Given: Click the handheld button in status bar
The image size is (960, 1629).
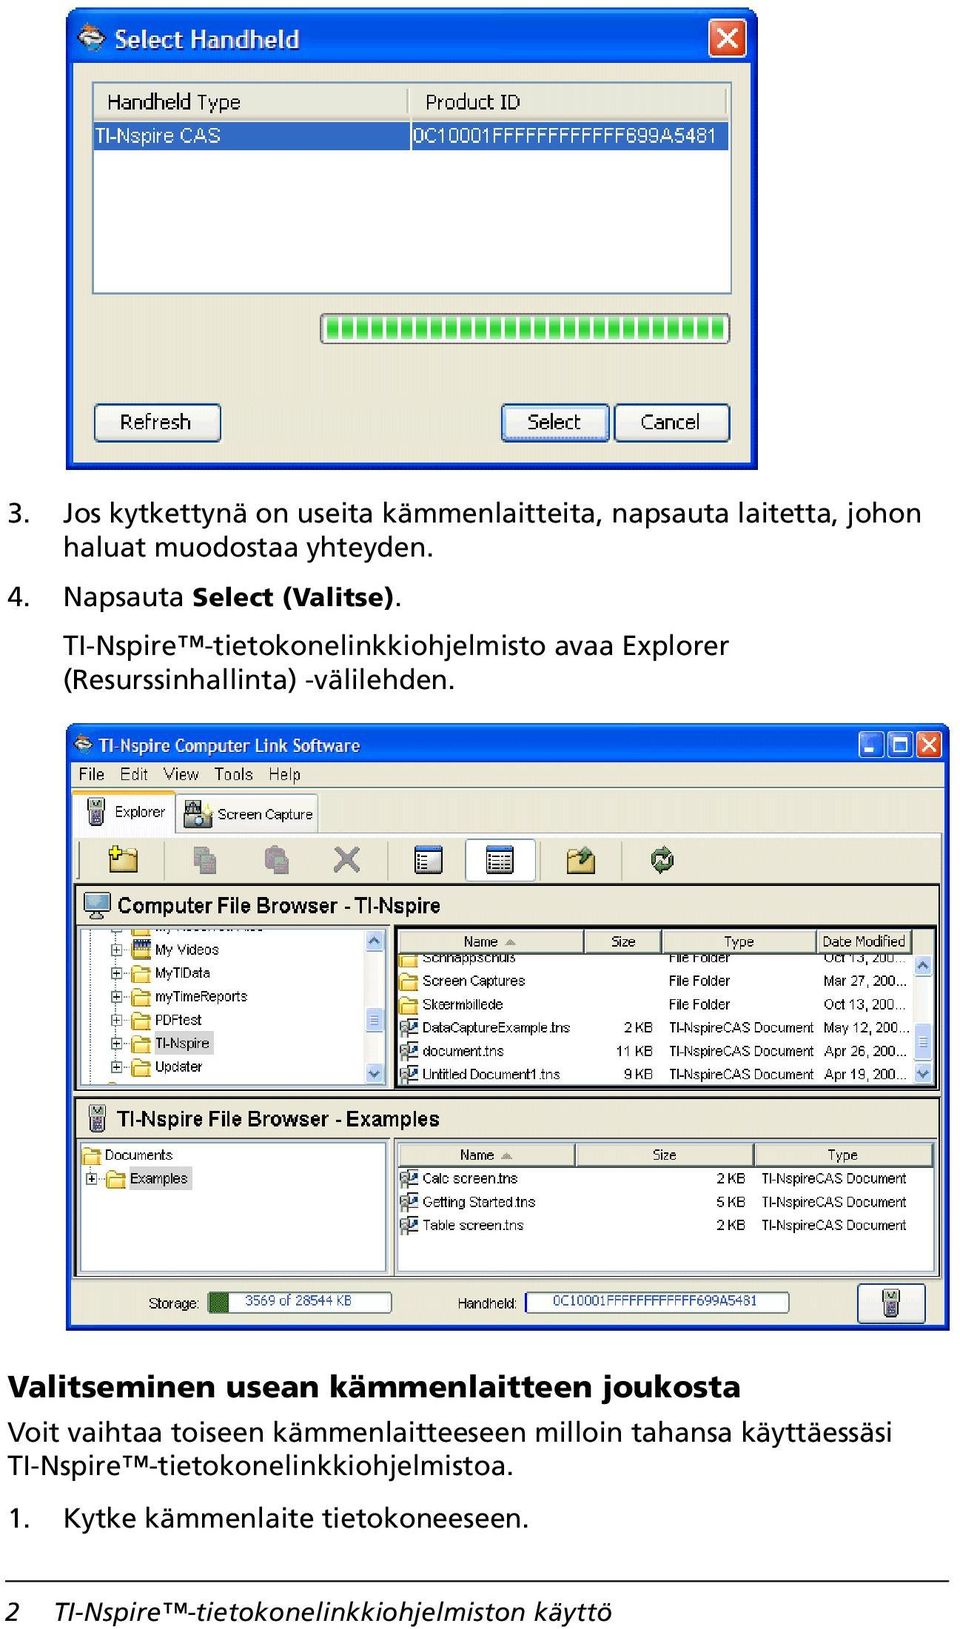Looking at the screenshot, I should pos(891,1303).
